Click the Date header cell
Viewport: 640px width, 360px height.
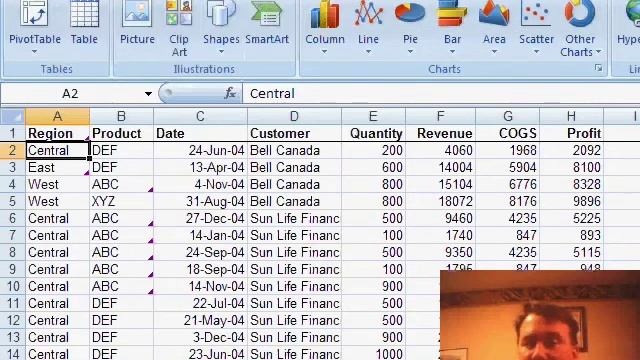coord(200,133)
